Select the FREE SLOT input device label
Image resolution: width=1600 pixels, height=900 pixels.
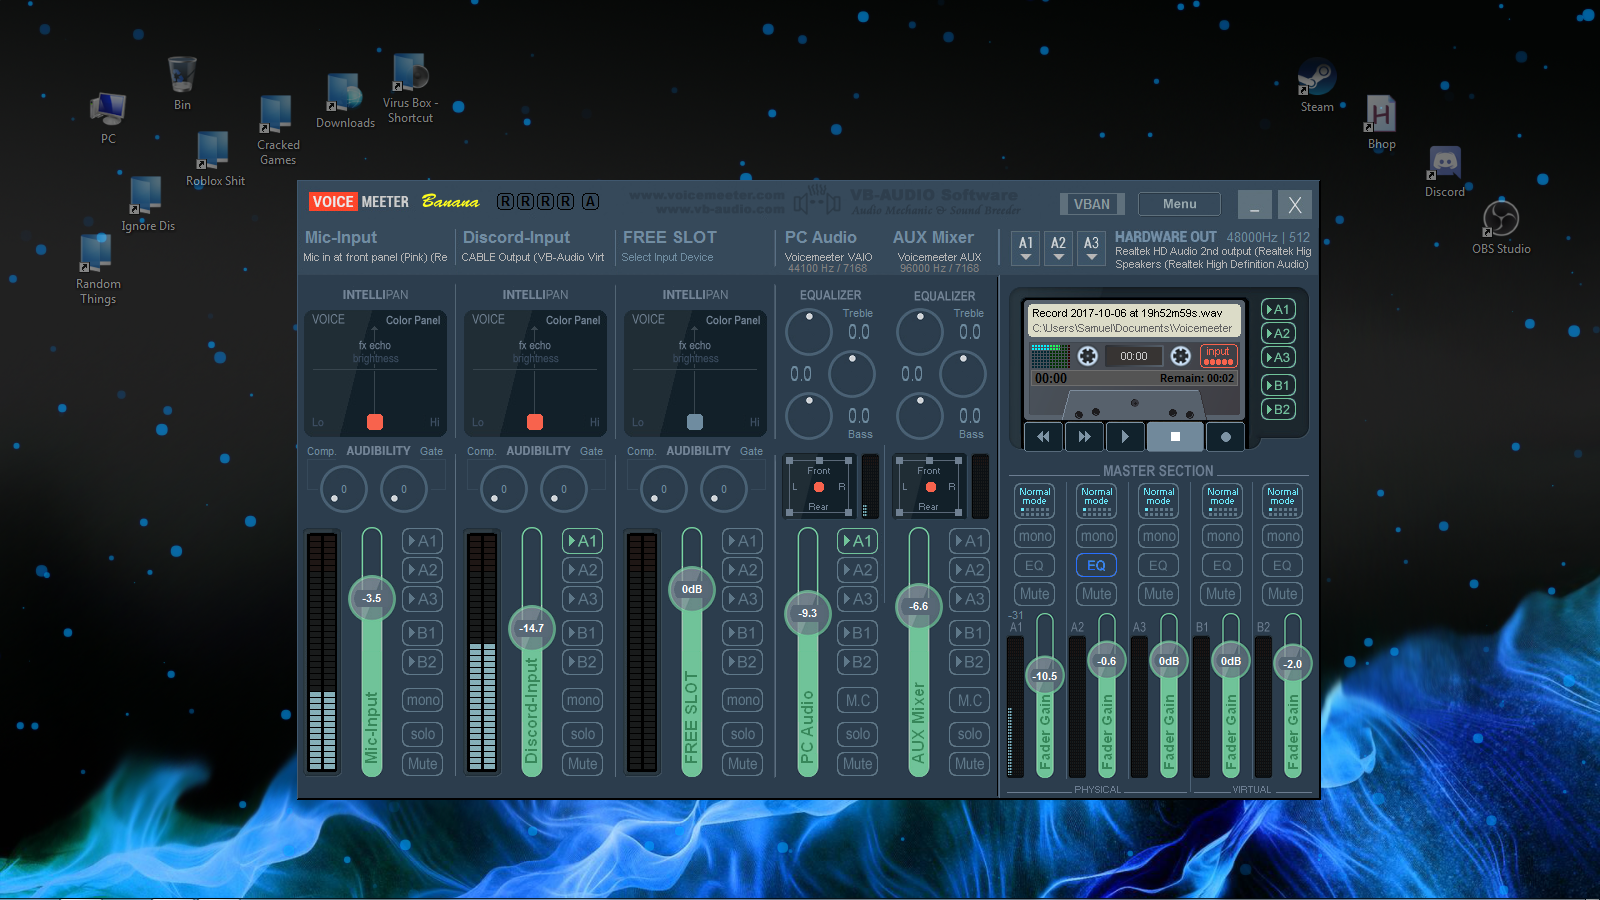pyautogui.click(x=667, y=257)
